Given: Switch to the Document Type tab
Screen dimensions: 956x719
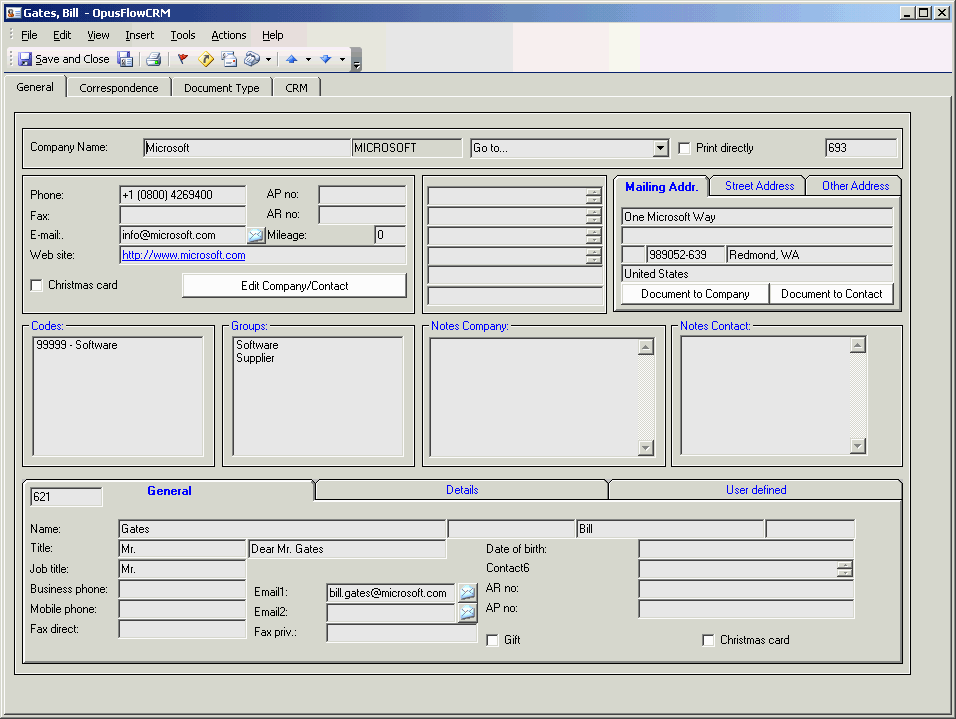Looking at the screenshot, I should 222,88.
